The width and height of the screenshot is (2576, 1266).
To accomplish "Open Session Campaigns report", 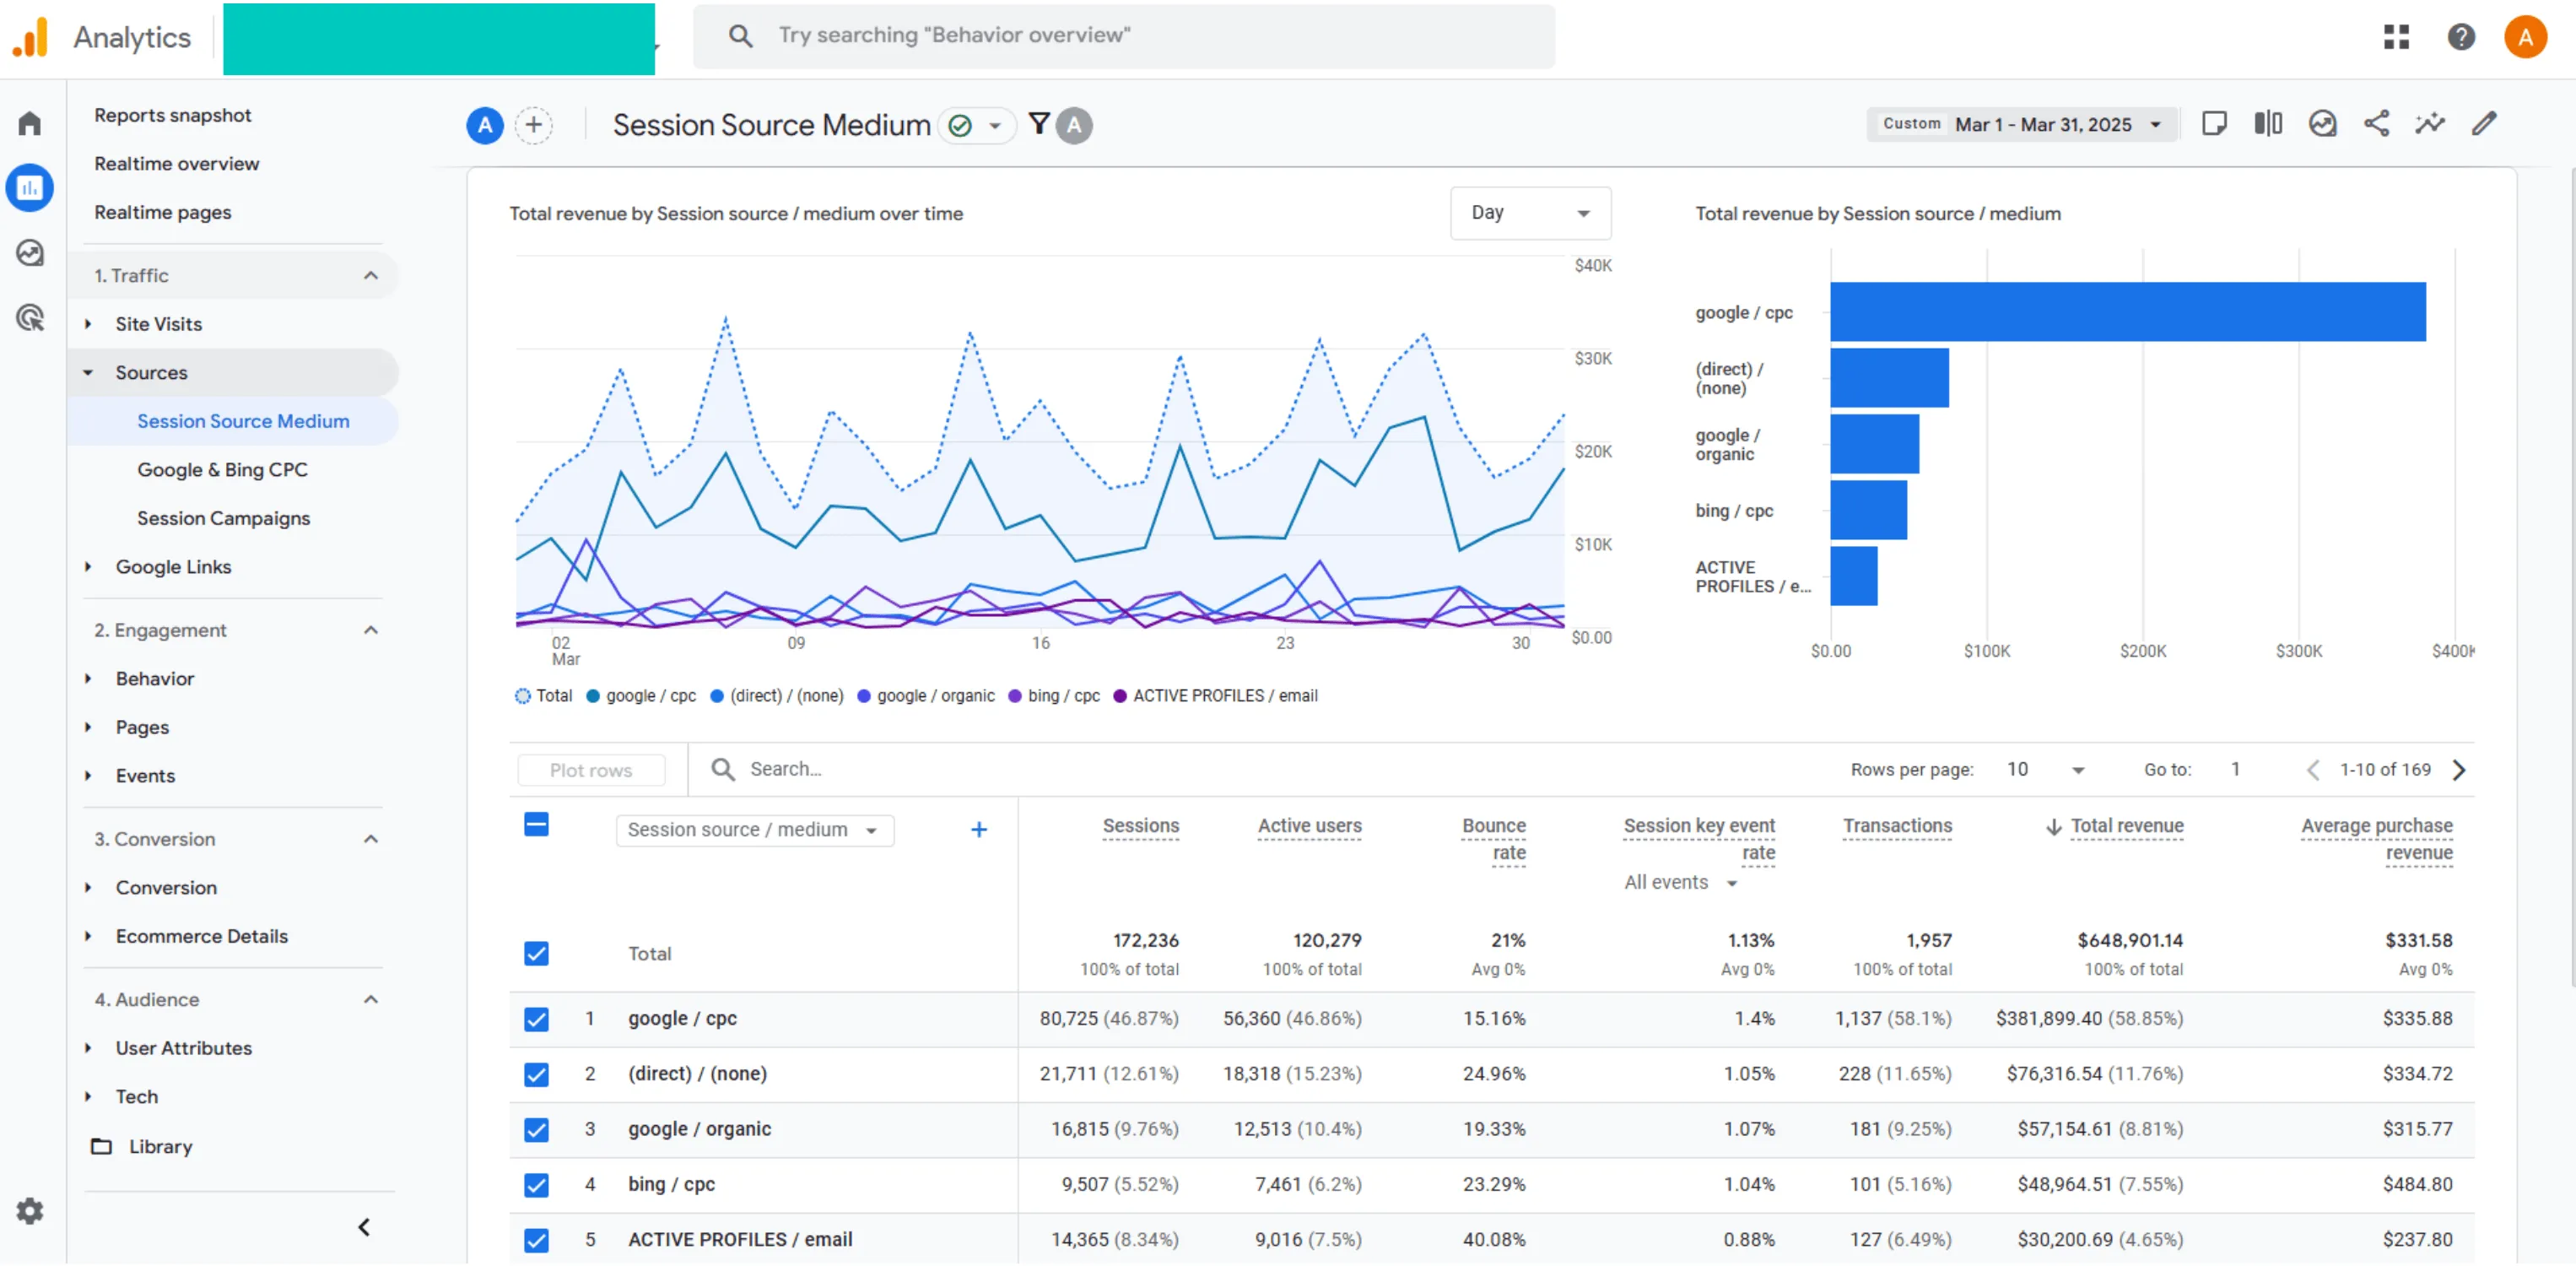I will coord(223,519).
